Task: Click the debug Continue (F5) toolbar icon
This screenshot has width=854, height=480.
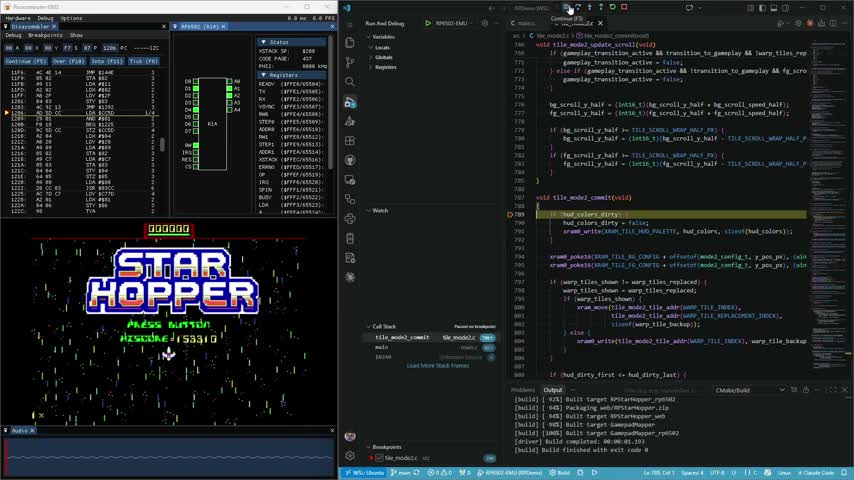Action: coord(566,7)
